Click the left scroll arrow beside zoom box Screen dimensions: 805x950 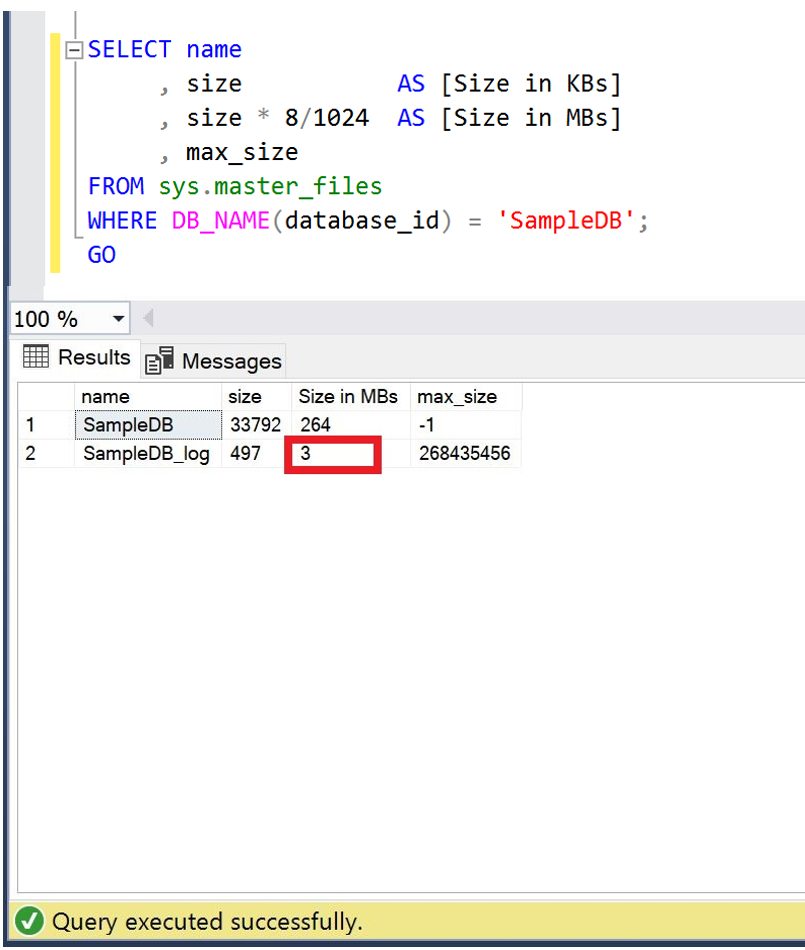click(x=148, y=319)
